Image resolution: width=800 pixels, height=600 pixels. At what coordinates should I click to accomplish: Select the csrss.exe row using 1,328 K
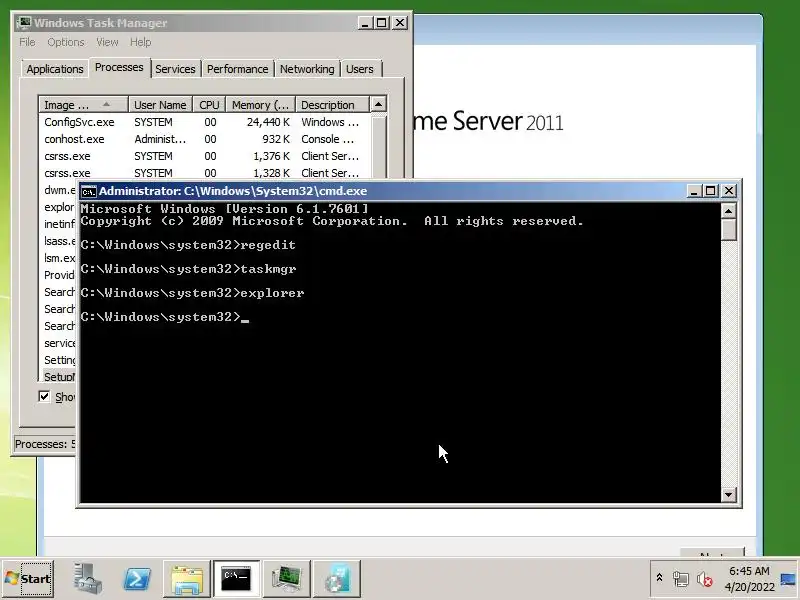[204, 172]
